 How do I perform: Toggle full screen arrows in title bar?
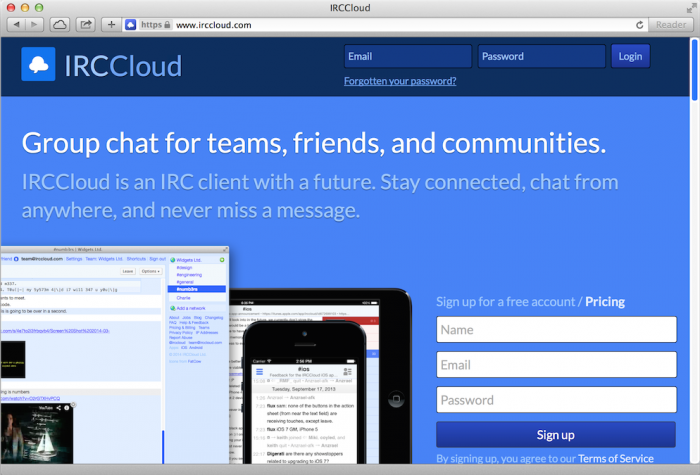(691, 7)
